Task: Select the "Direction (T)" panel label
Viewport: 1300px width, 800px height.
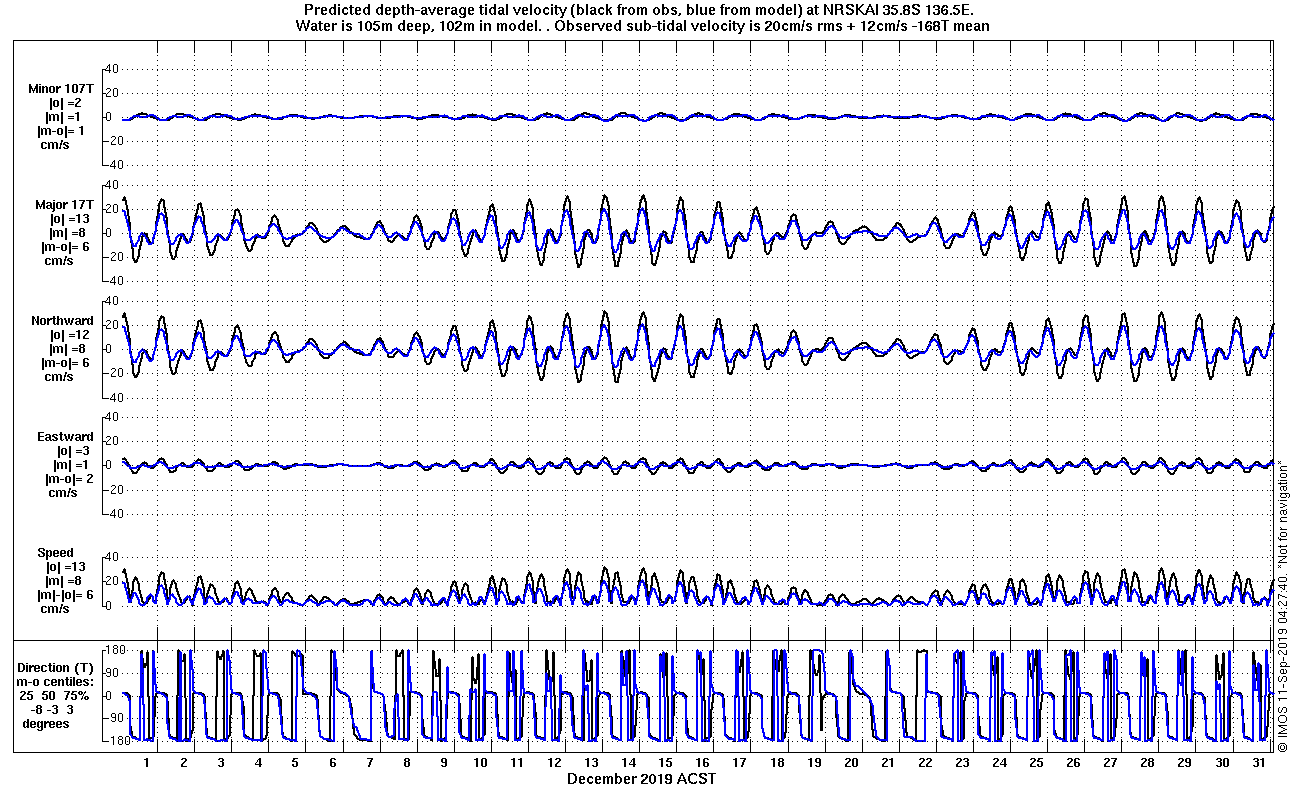Action: [x=57, y=667]
